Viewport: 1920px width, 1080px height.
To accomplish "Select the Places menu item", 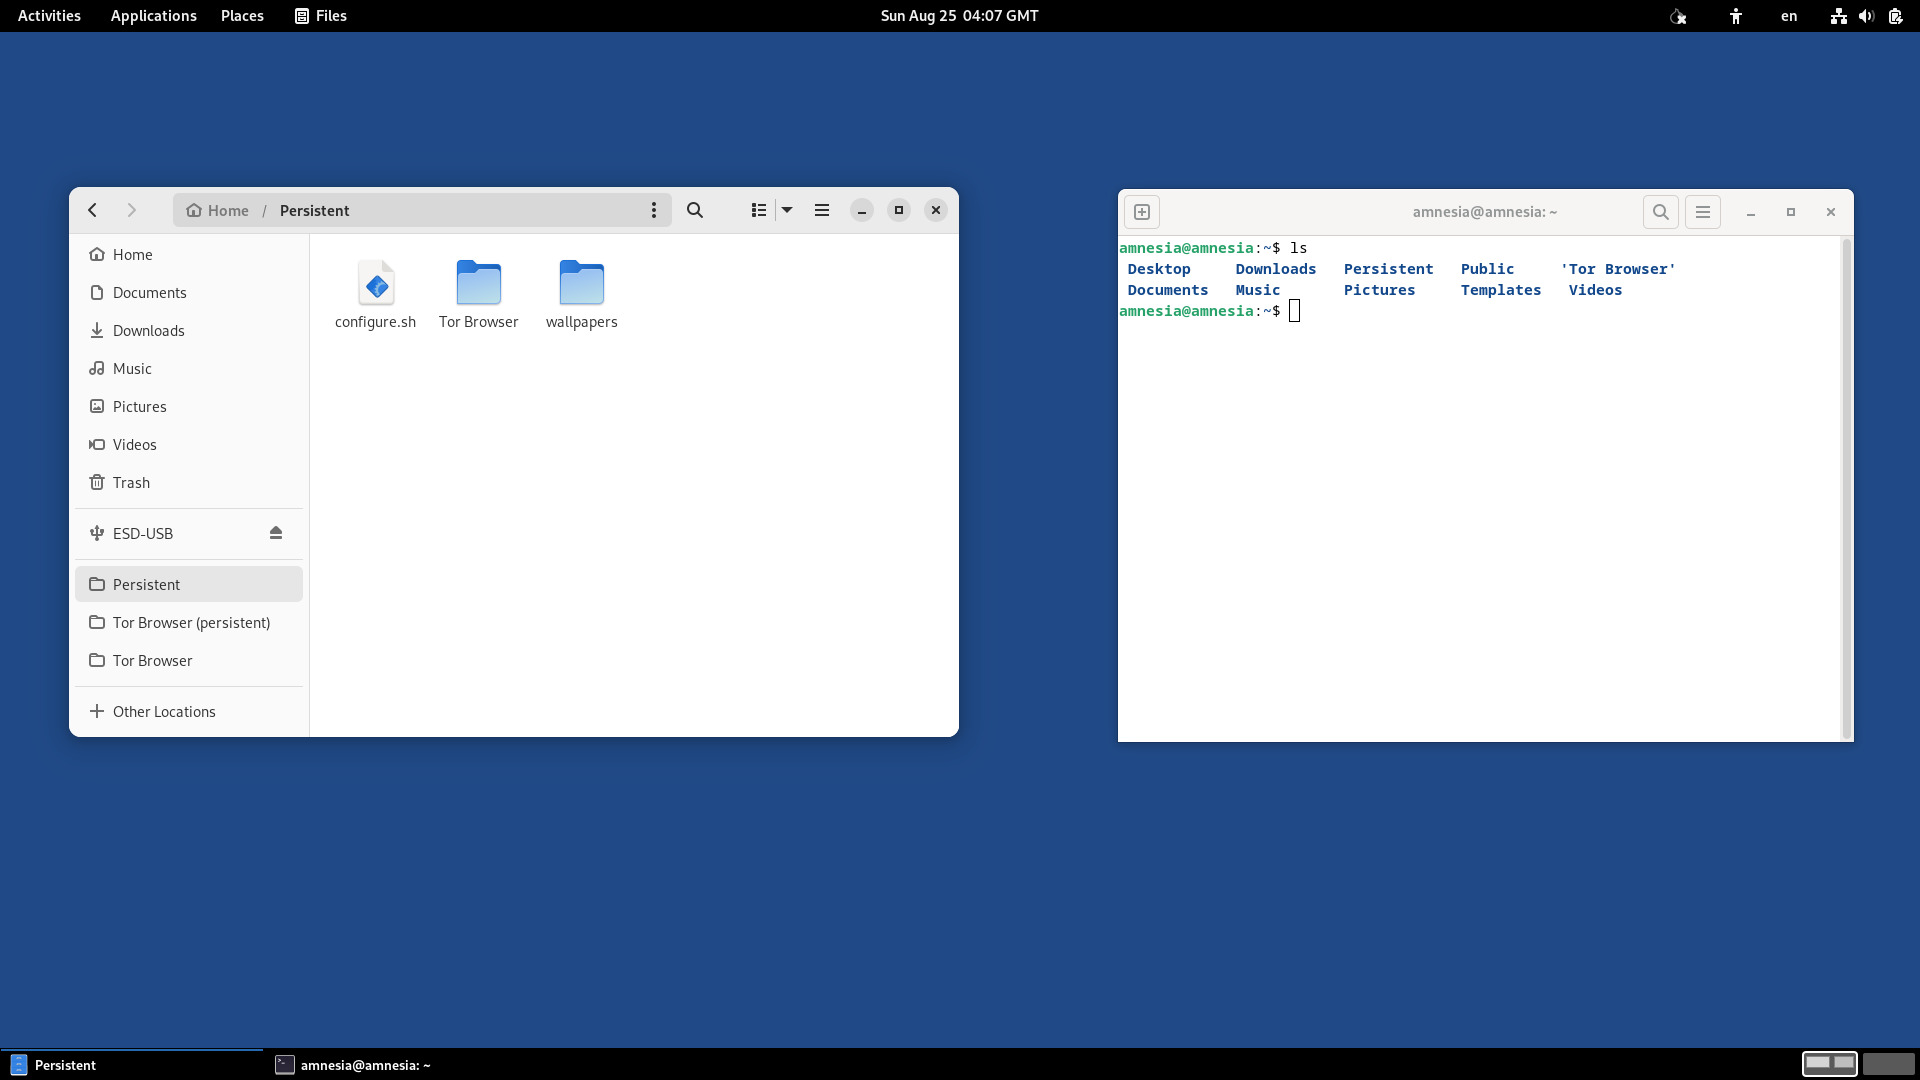I will 241,15.
